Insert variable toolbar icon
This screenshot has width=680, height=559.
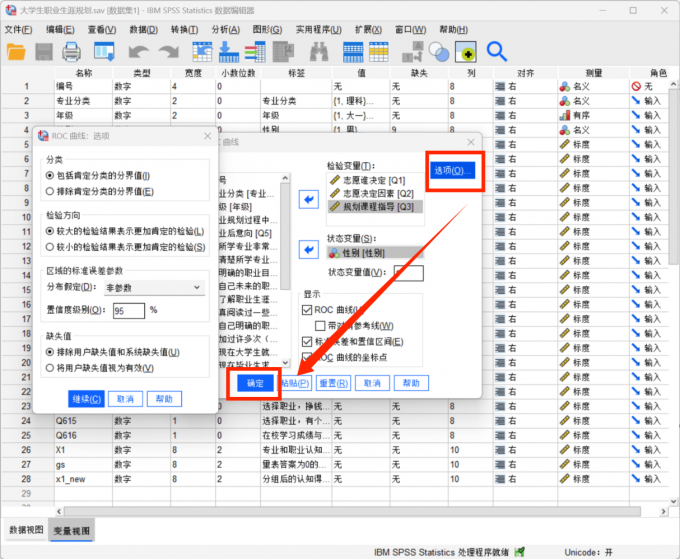click(x=379, y=52)
